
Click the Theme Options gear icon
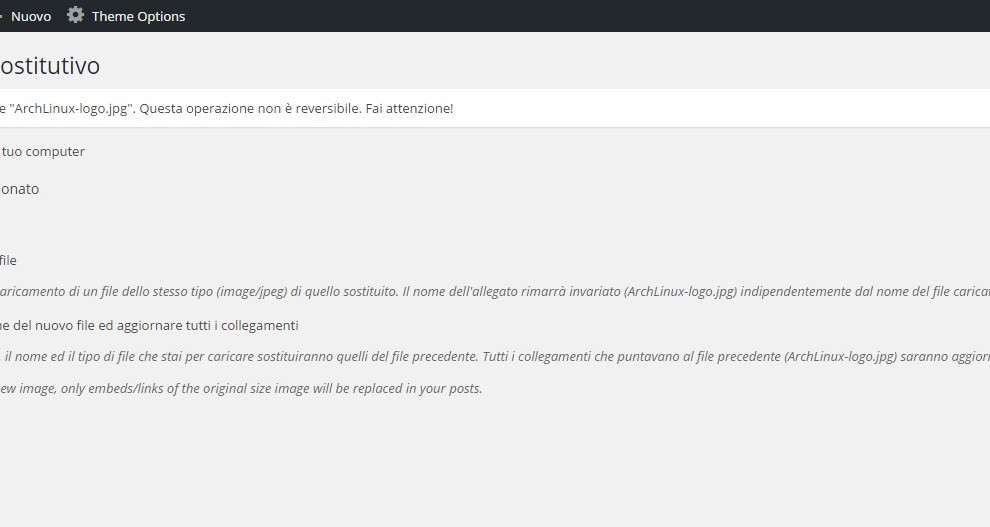point(75,15)
